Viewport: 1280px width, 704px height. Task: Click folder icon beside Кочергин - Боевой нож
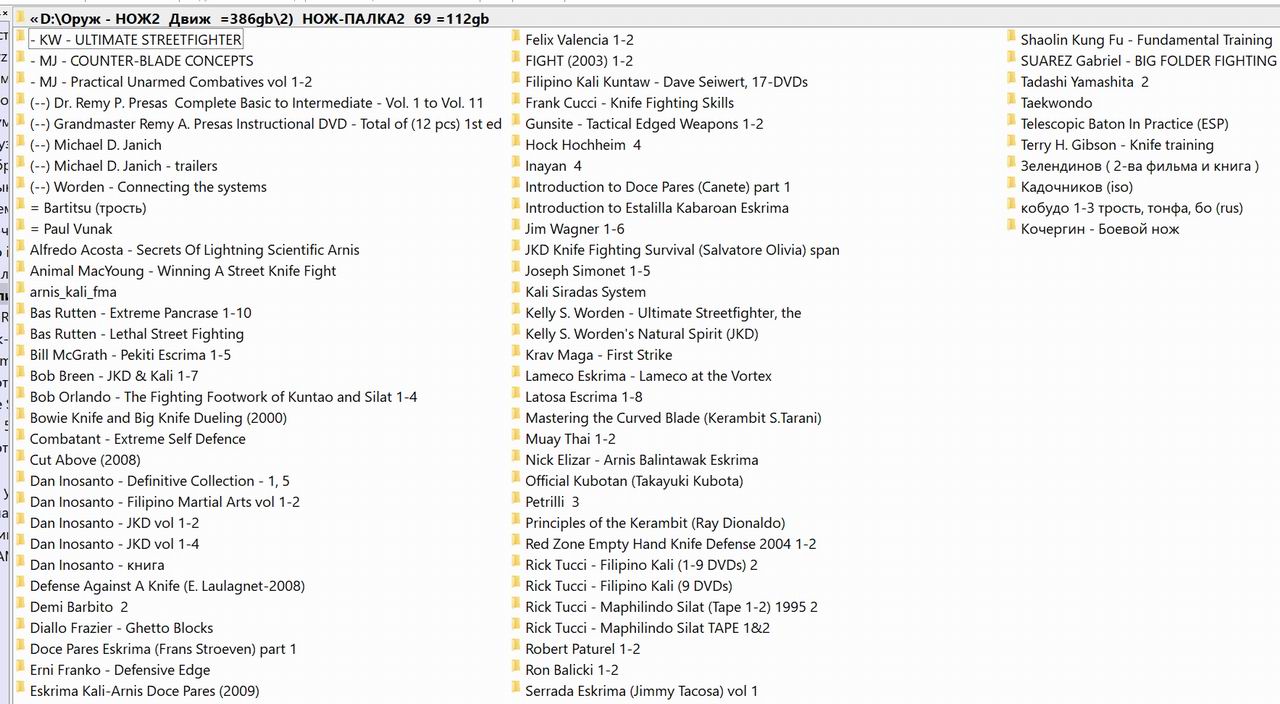click(1011, 228)
